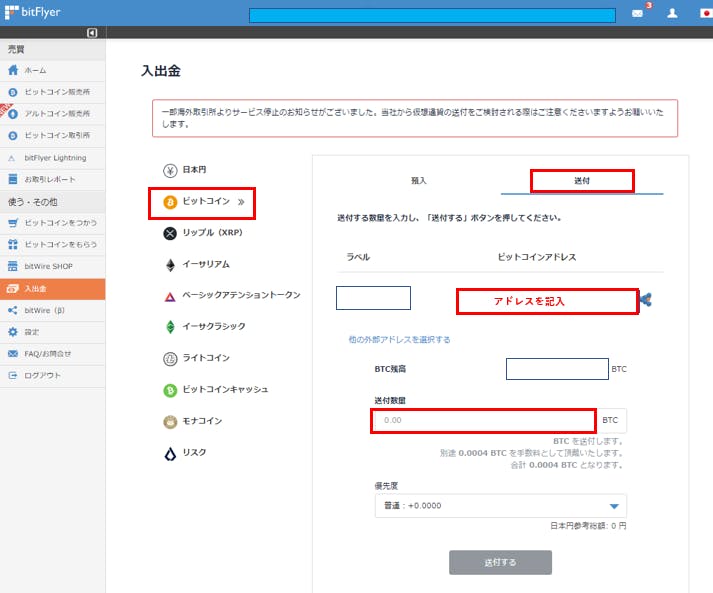Open ビットコイン取引所 in sidebar
This screenshot has height=593, width=713.
52,136
